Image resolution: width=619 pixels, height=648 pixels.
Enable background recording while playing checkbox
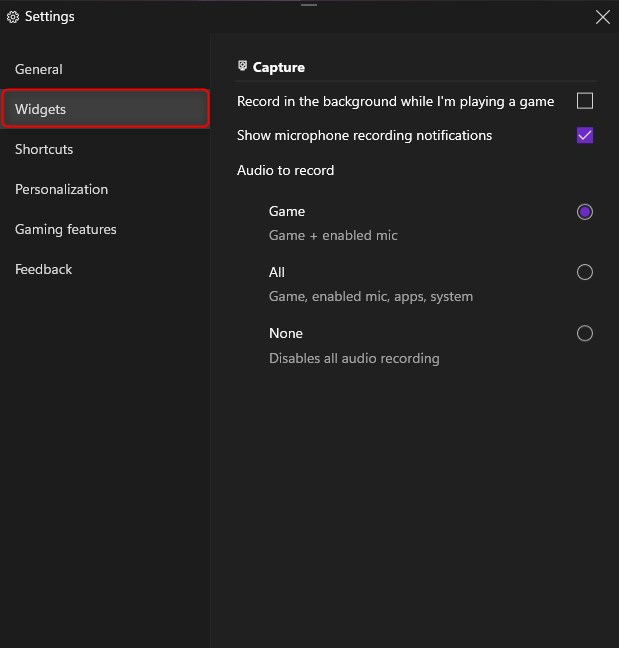tap(585, 101)
